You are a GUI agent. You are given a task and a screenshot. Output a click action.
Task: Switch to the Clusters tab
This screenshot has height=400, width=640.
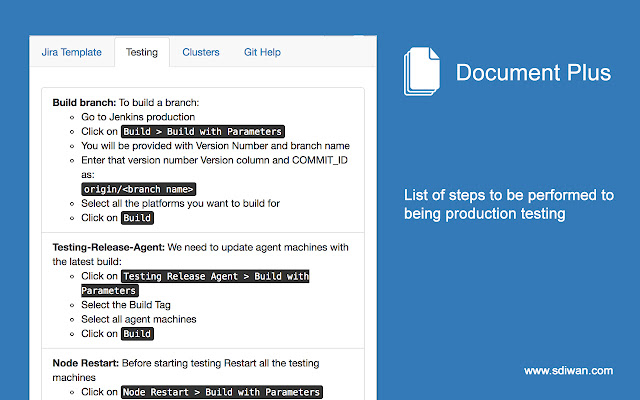pos(201,52)
